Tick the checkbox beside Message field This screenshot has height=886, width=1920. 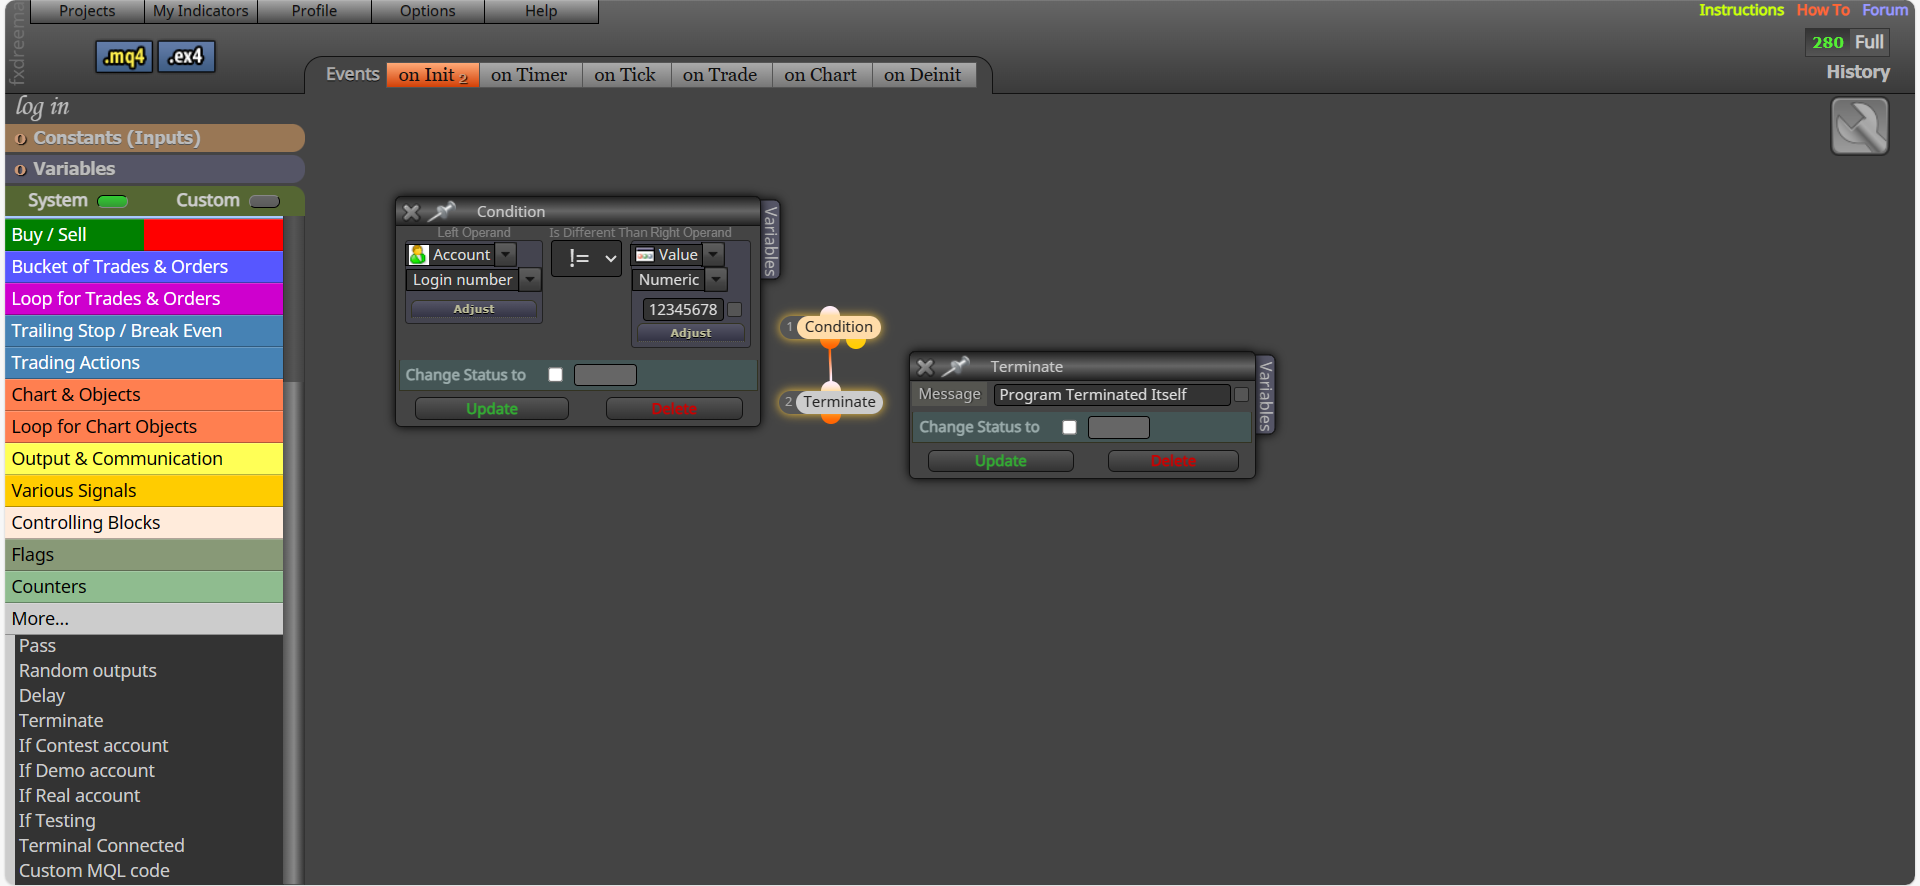[1241, 395]
